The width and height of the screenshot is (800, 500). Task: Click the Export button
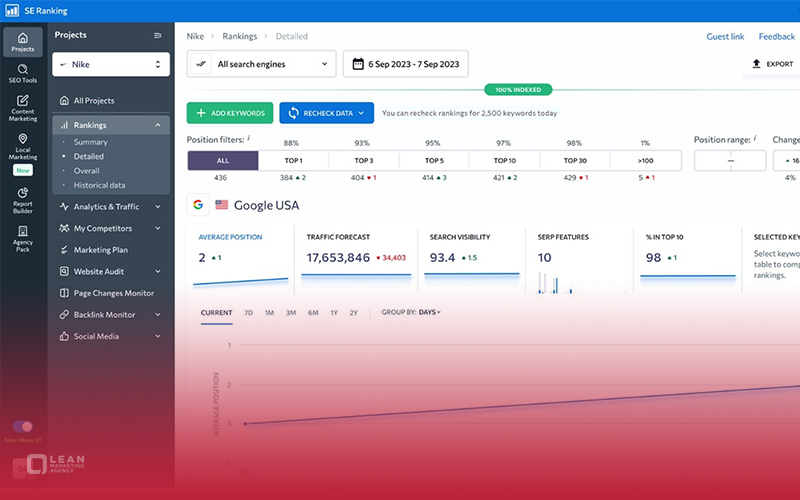pyautogui.click(x=772, y=64)
